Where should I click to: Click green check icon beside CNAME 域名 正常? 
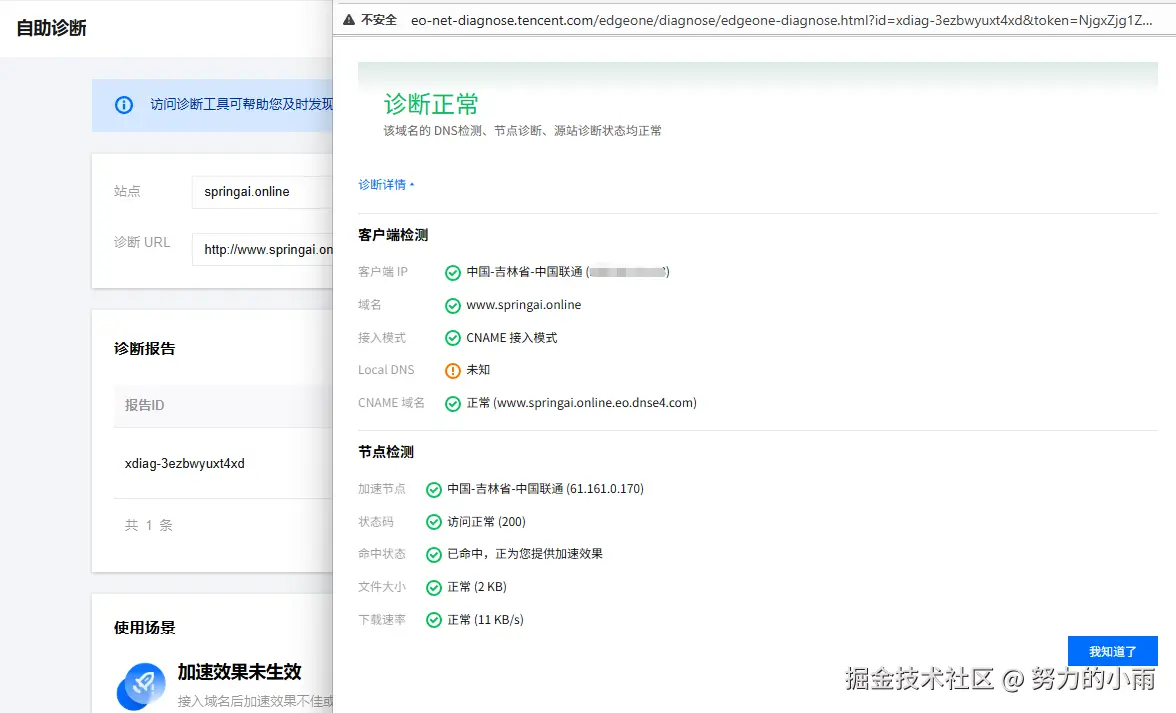tap(453, 404)
